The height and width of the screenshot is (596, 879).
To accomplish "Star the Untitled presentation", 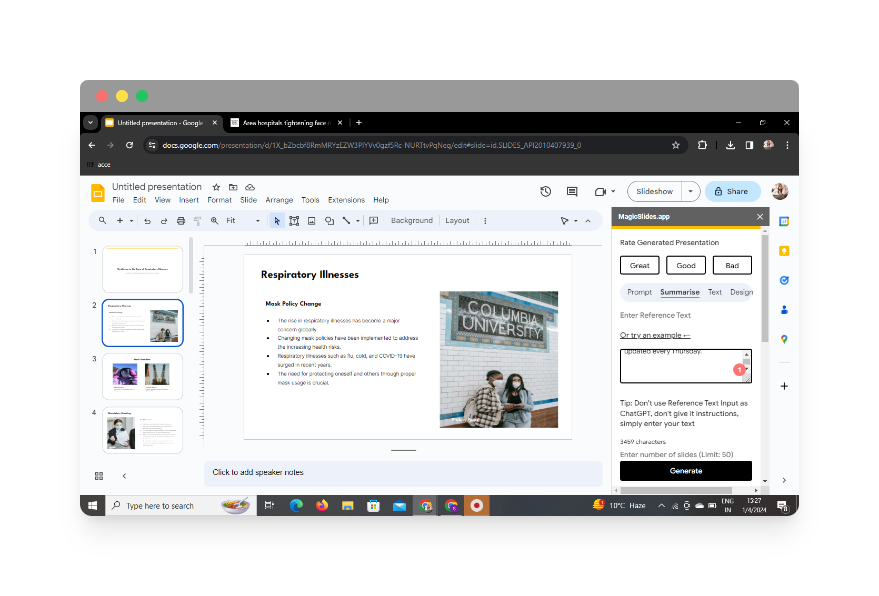I will coord(216,187).
